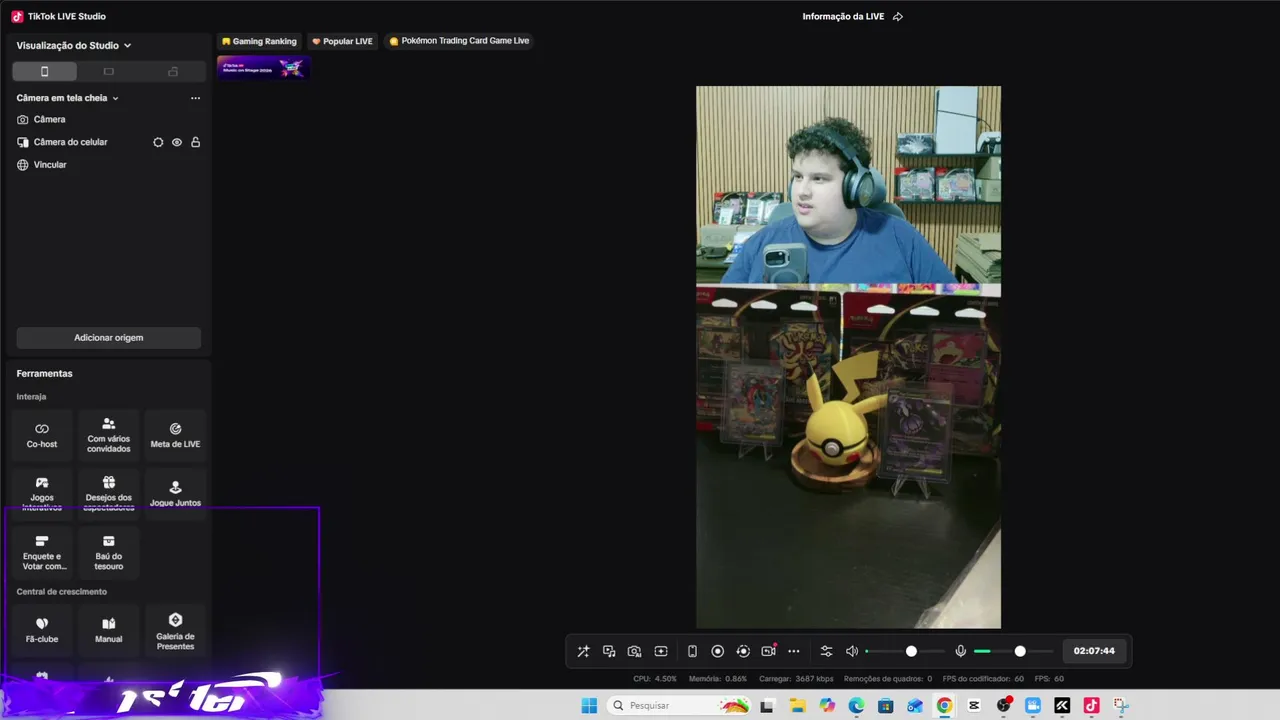Click the CPU 4.50% status readout

click(655, 679)
